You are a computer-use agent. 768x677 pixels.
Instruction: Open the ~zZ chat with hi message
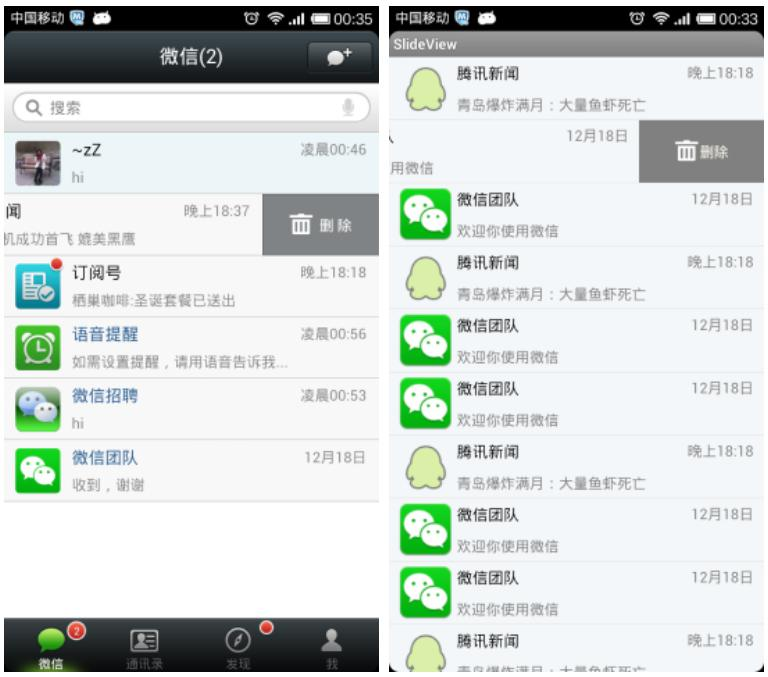click(191, 163)
